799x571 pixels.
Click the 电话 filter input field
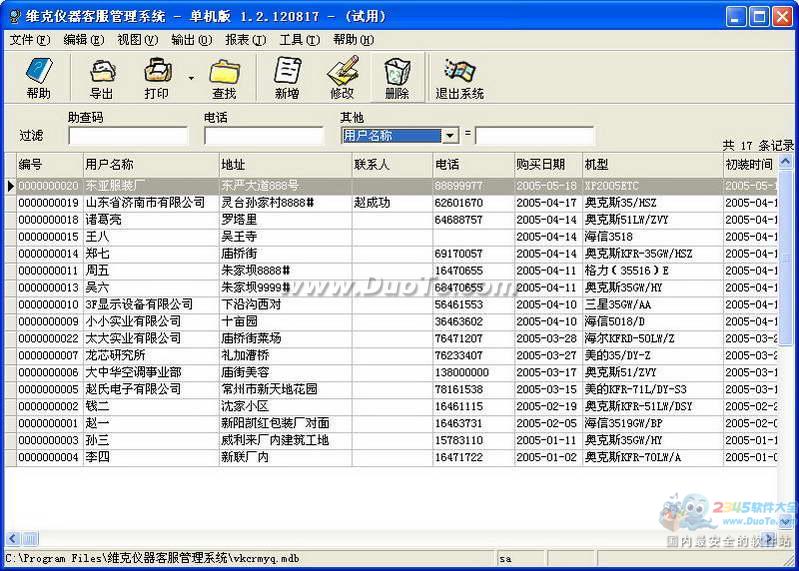[x=264, y=135]
